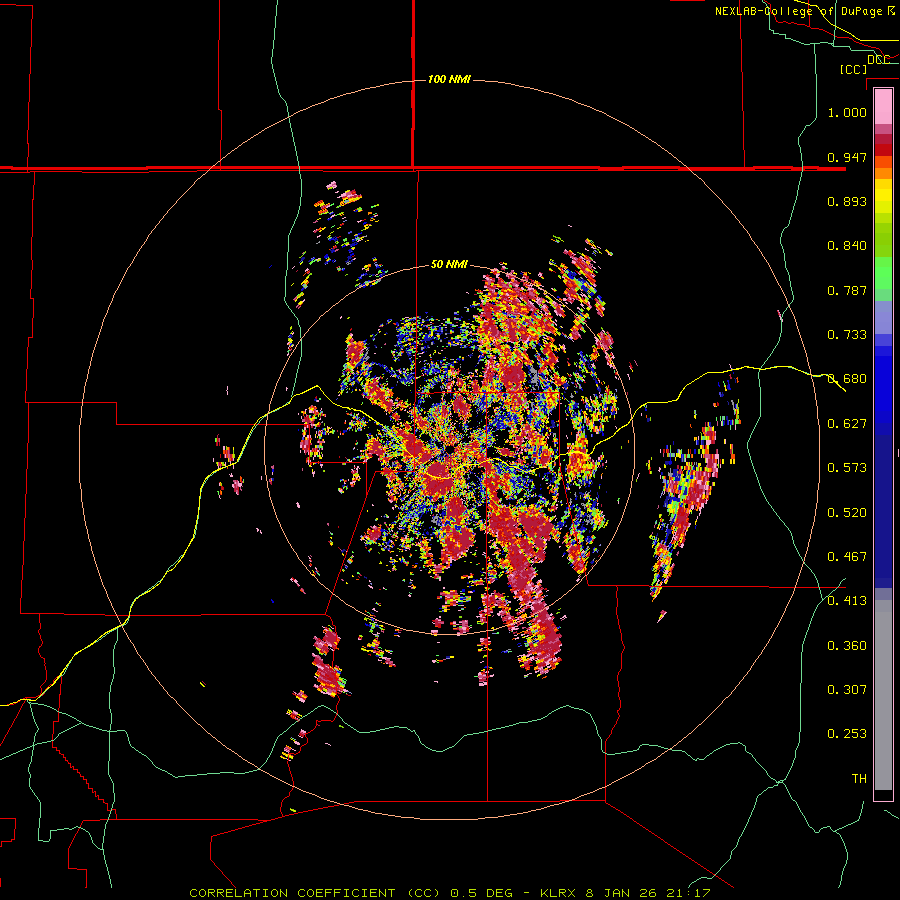This screenshot has width=900, height=900.
Task: Click the "[CC]" legend heading
Action: [x=853, y=69]
